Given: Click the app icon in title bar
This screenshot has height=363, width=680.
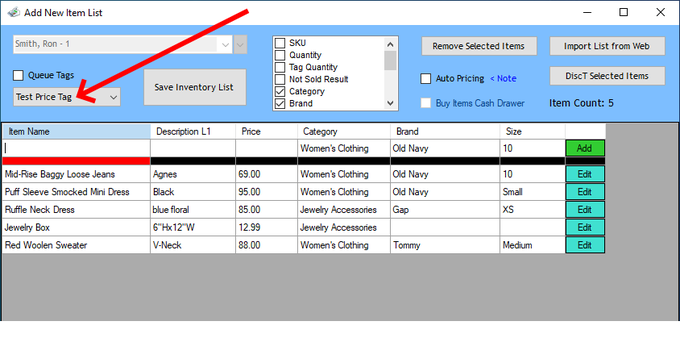Looking at the screenshot, I should 14,12.
